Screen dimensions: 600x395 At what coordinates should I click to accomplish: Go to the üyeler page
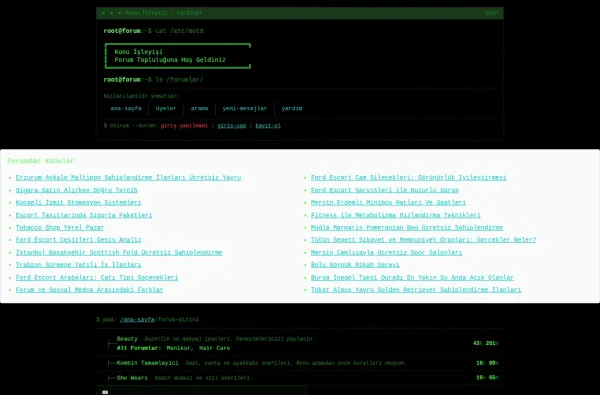[x=166, y=108]
